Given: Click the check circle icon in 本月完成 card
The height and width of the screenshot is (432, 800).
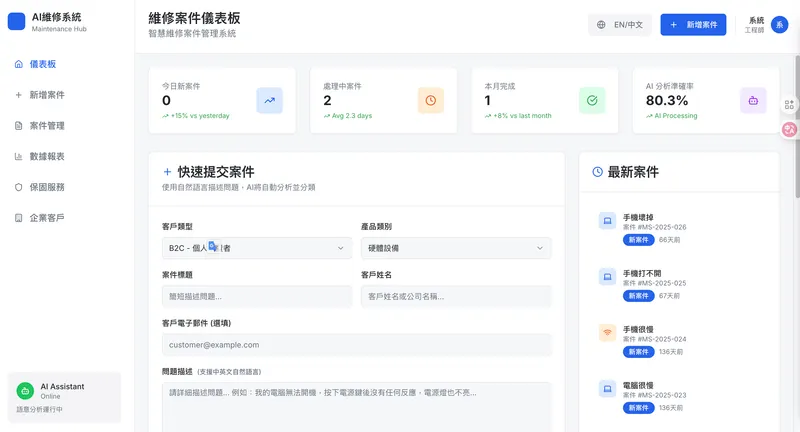Looking at the screenshot, I should tap(592, 100).
